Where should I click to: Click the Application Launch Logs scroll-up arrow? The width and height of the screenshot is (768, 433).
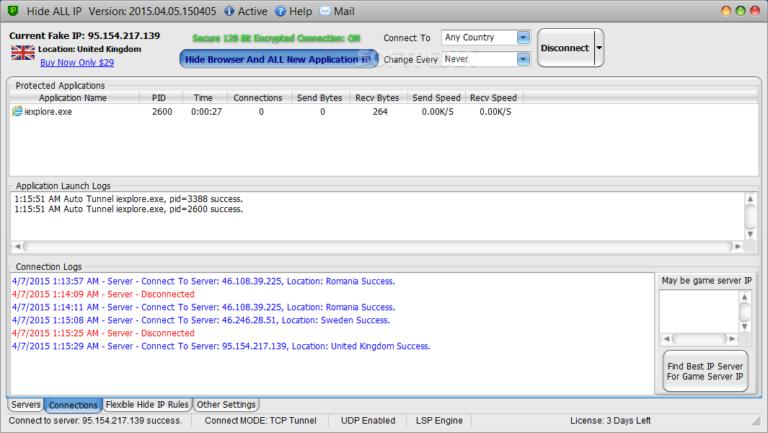(750, 199)
